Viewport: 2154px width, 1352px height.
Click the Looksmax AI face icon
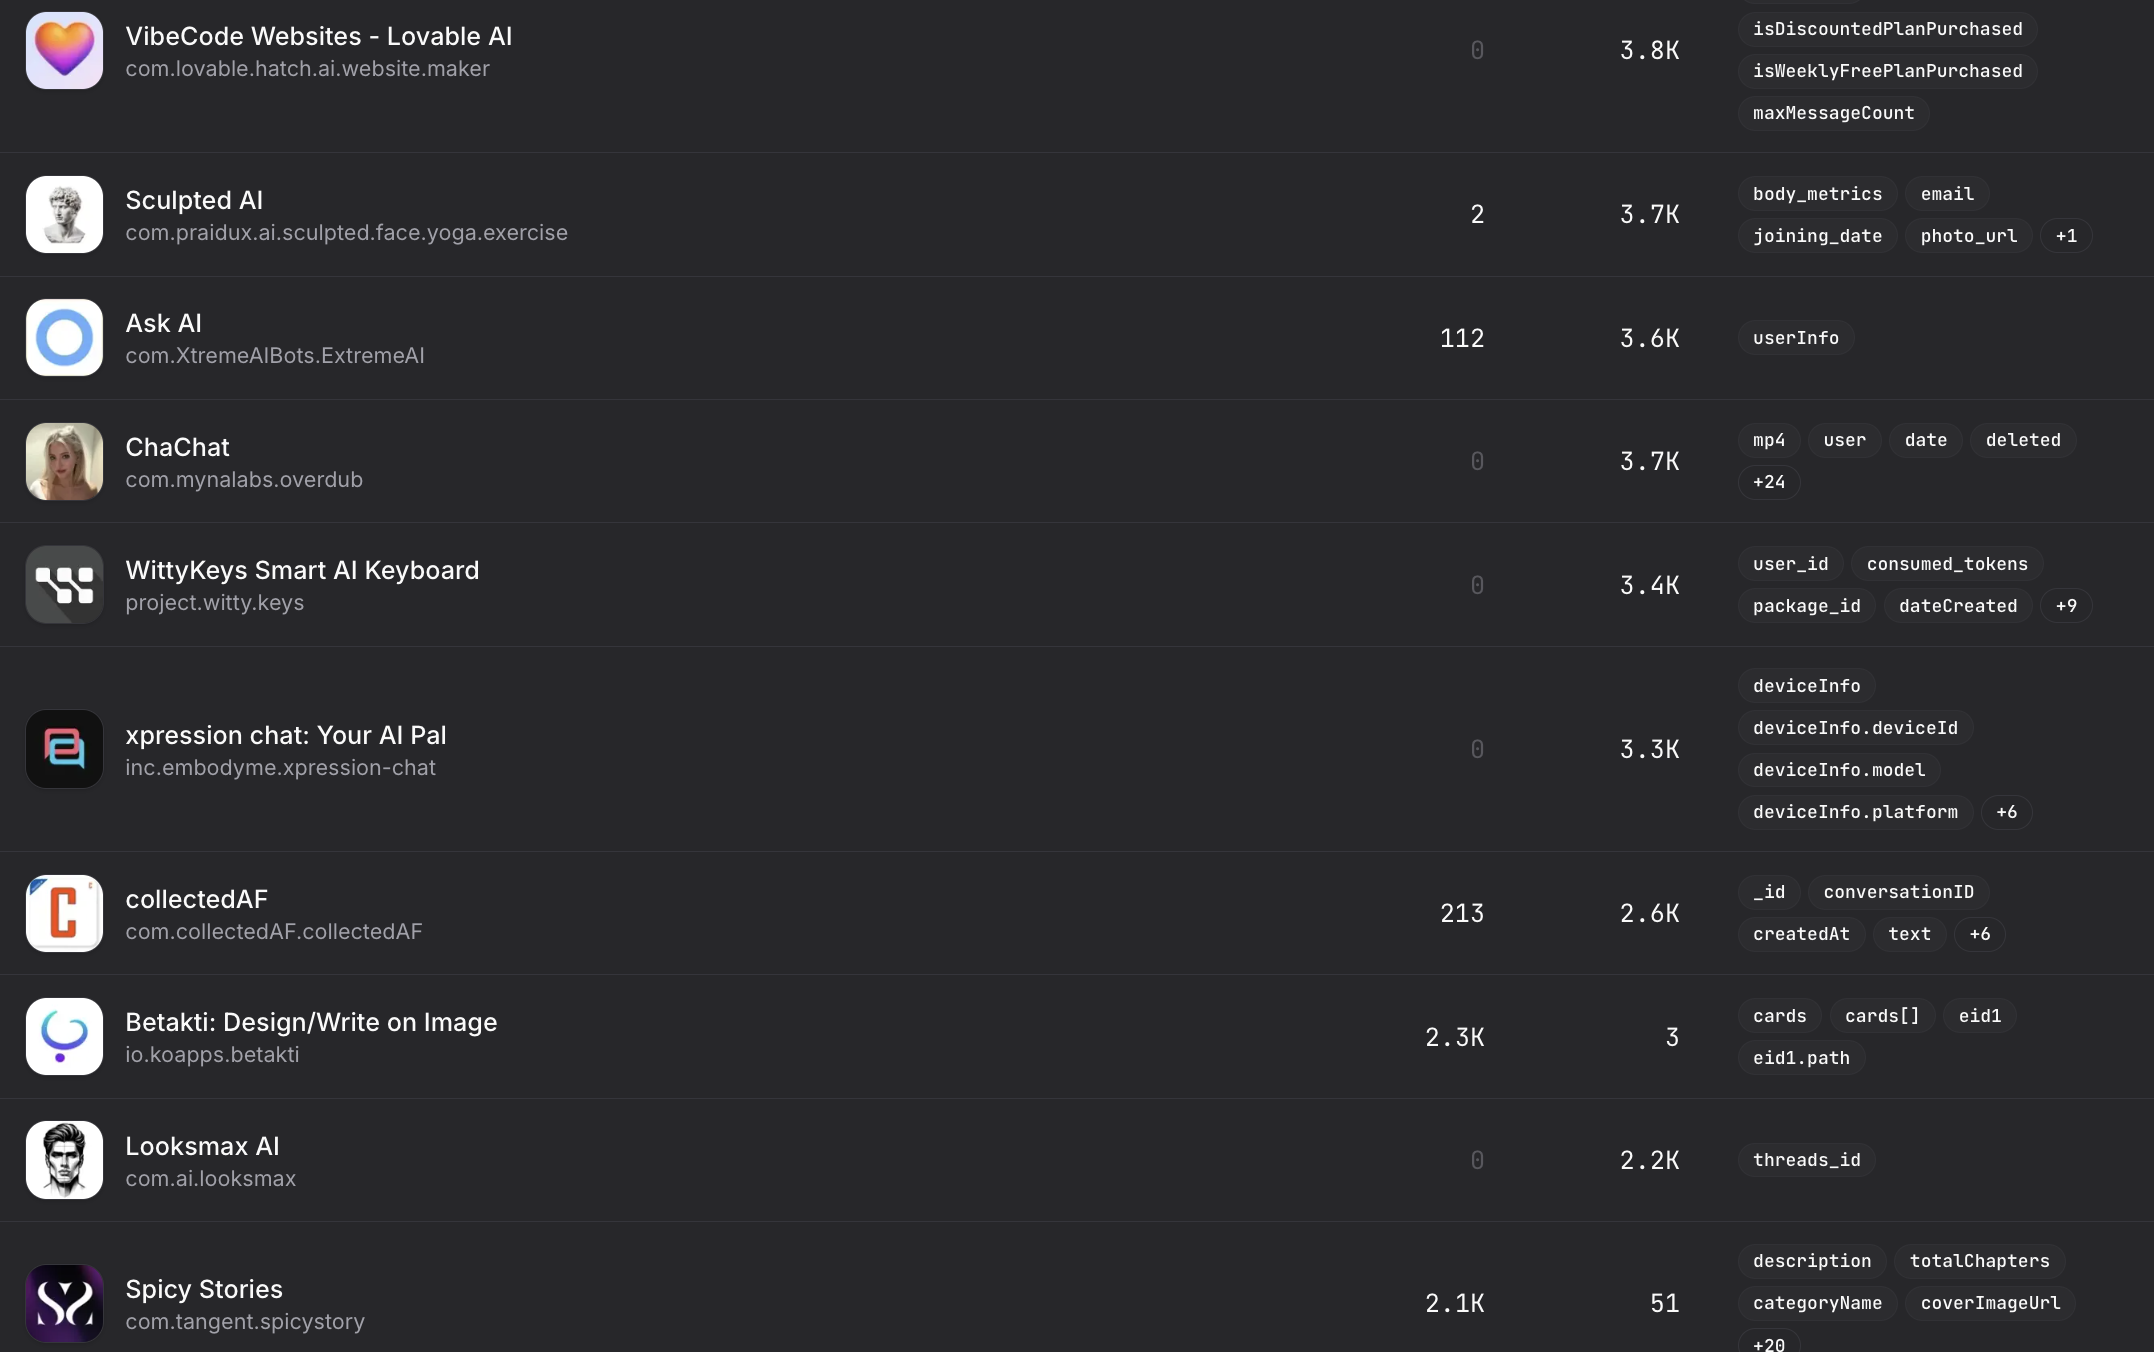64,1160
